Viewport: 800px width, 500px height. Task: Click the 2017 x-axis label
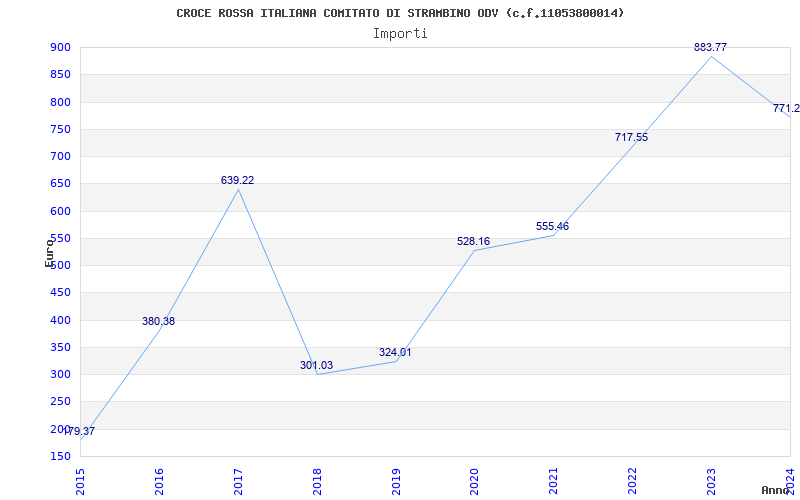click(x=238, y=482)
